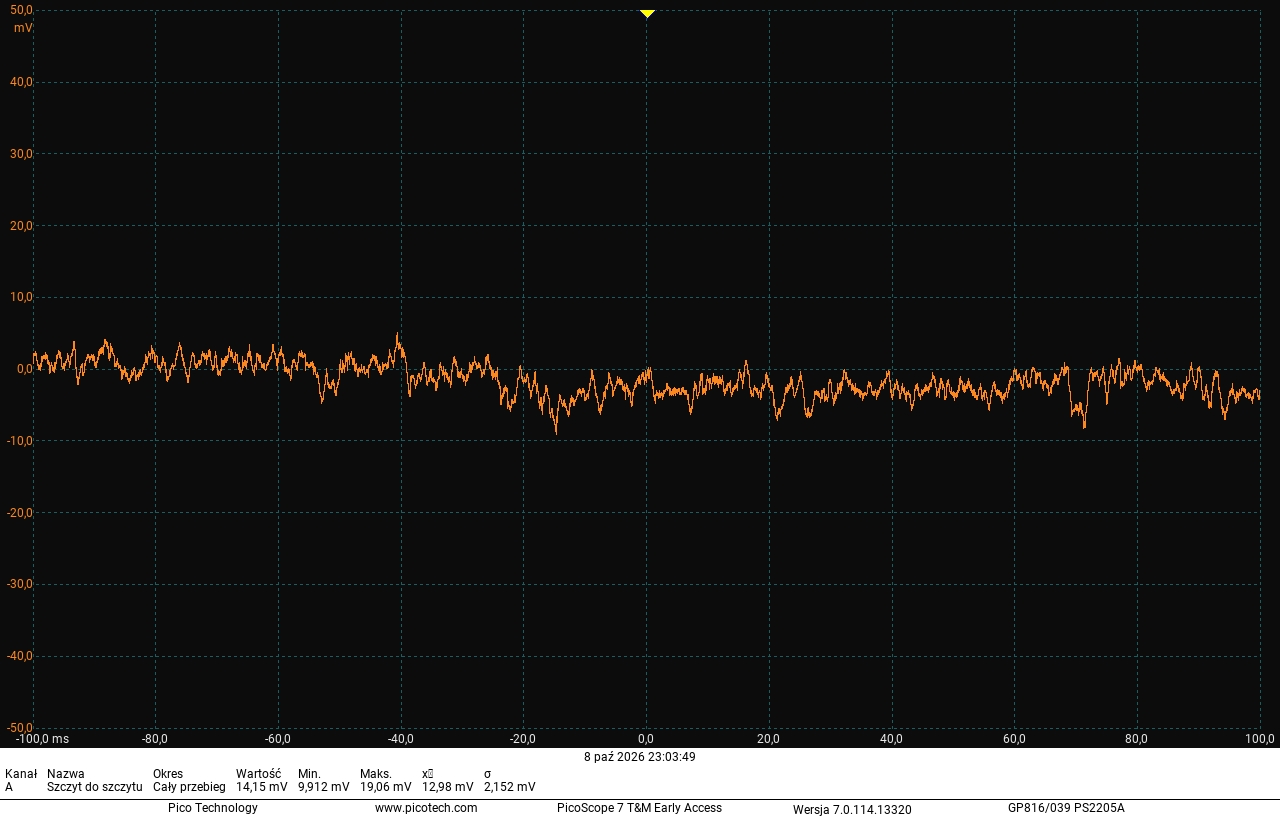
Task: Click the Min. column header
Action: coord(309,774)
